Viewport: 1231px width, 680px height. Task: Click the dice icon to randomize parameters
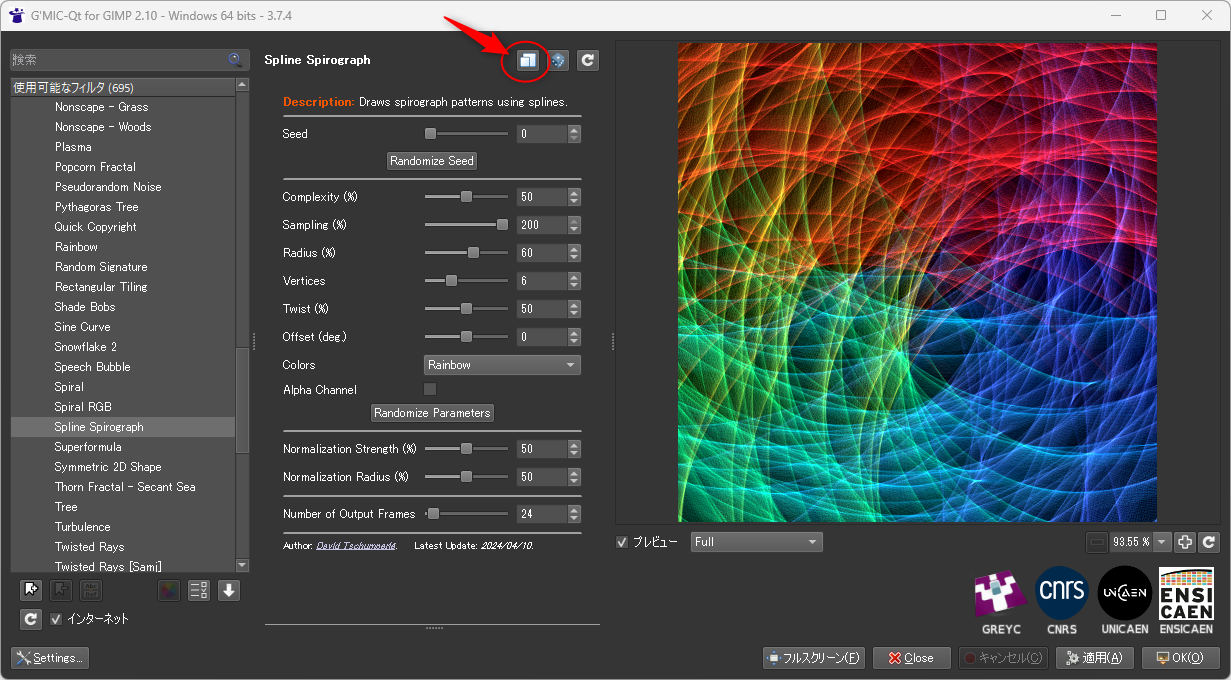pyautogui.click(x=558, y=60)
